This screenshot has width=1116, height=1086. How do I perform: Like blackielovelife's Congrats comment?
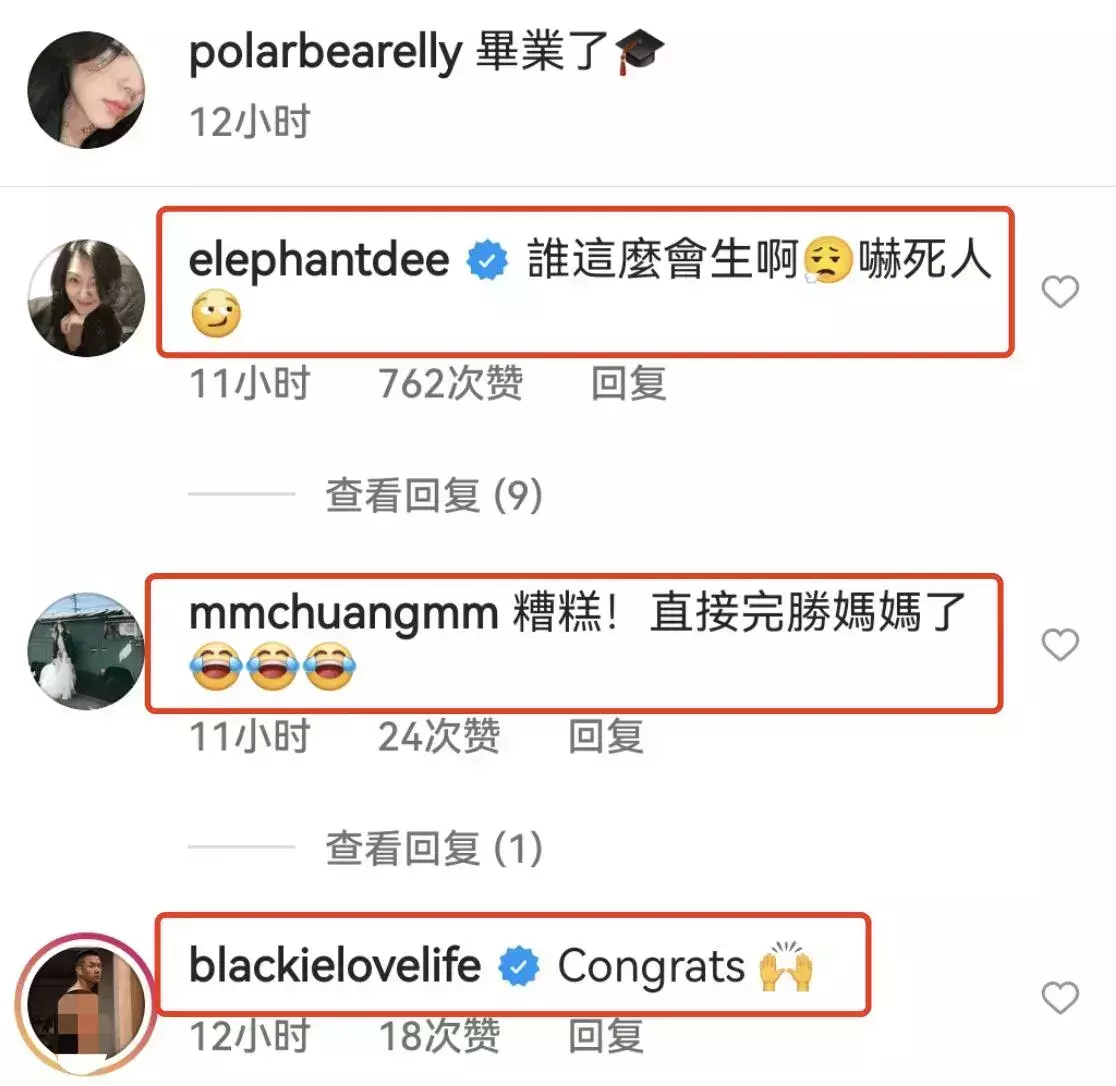click(x=1060, y=997)
